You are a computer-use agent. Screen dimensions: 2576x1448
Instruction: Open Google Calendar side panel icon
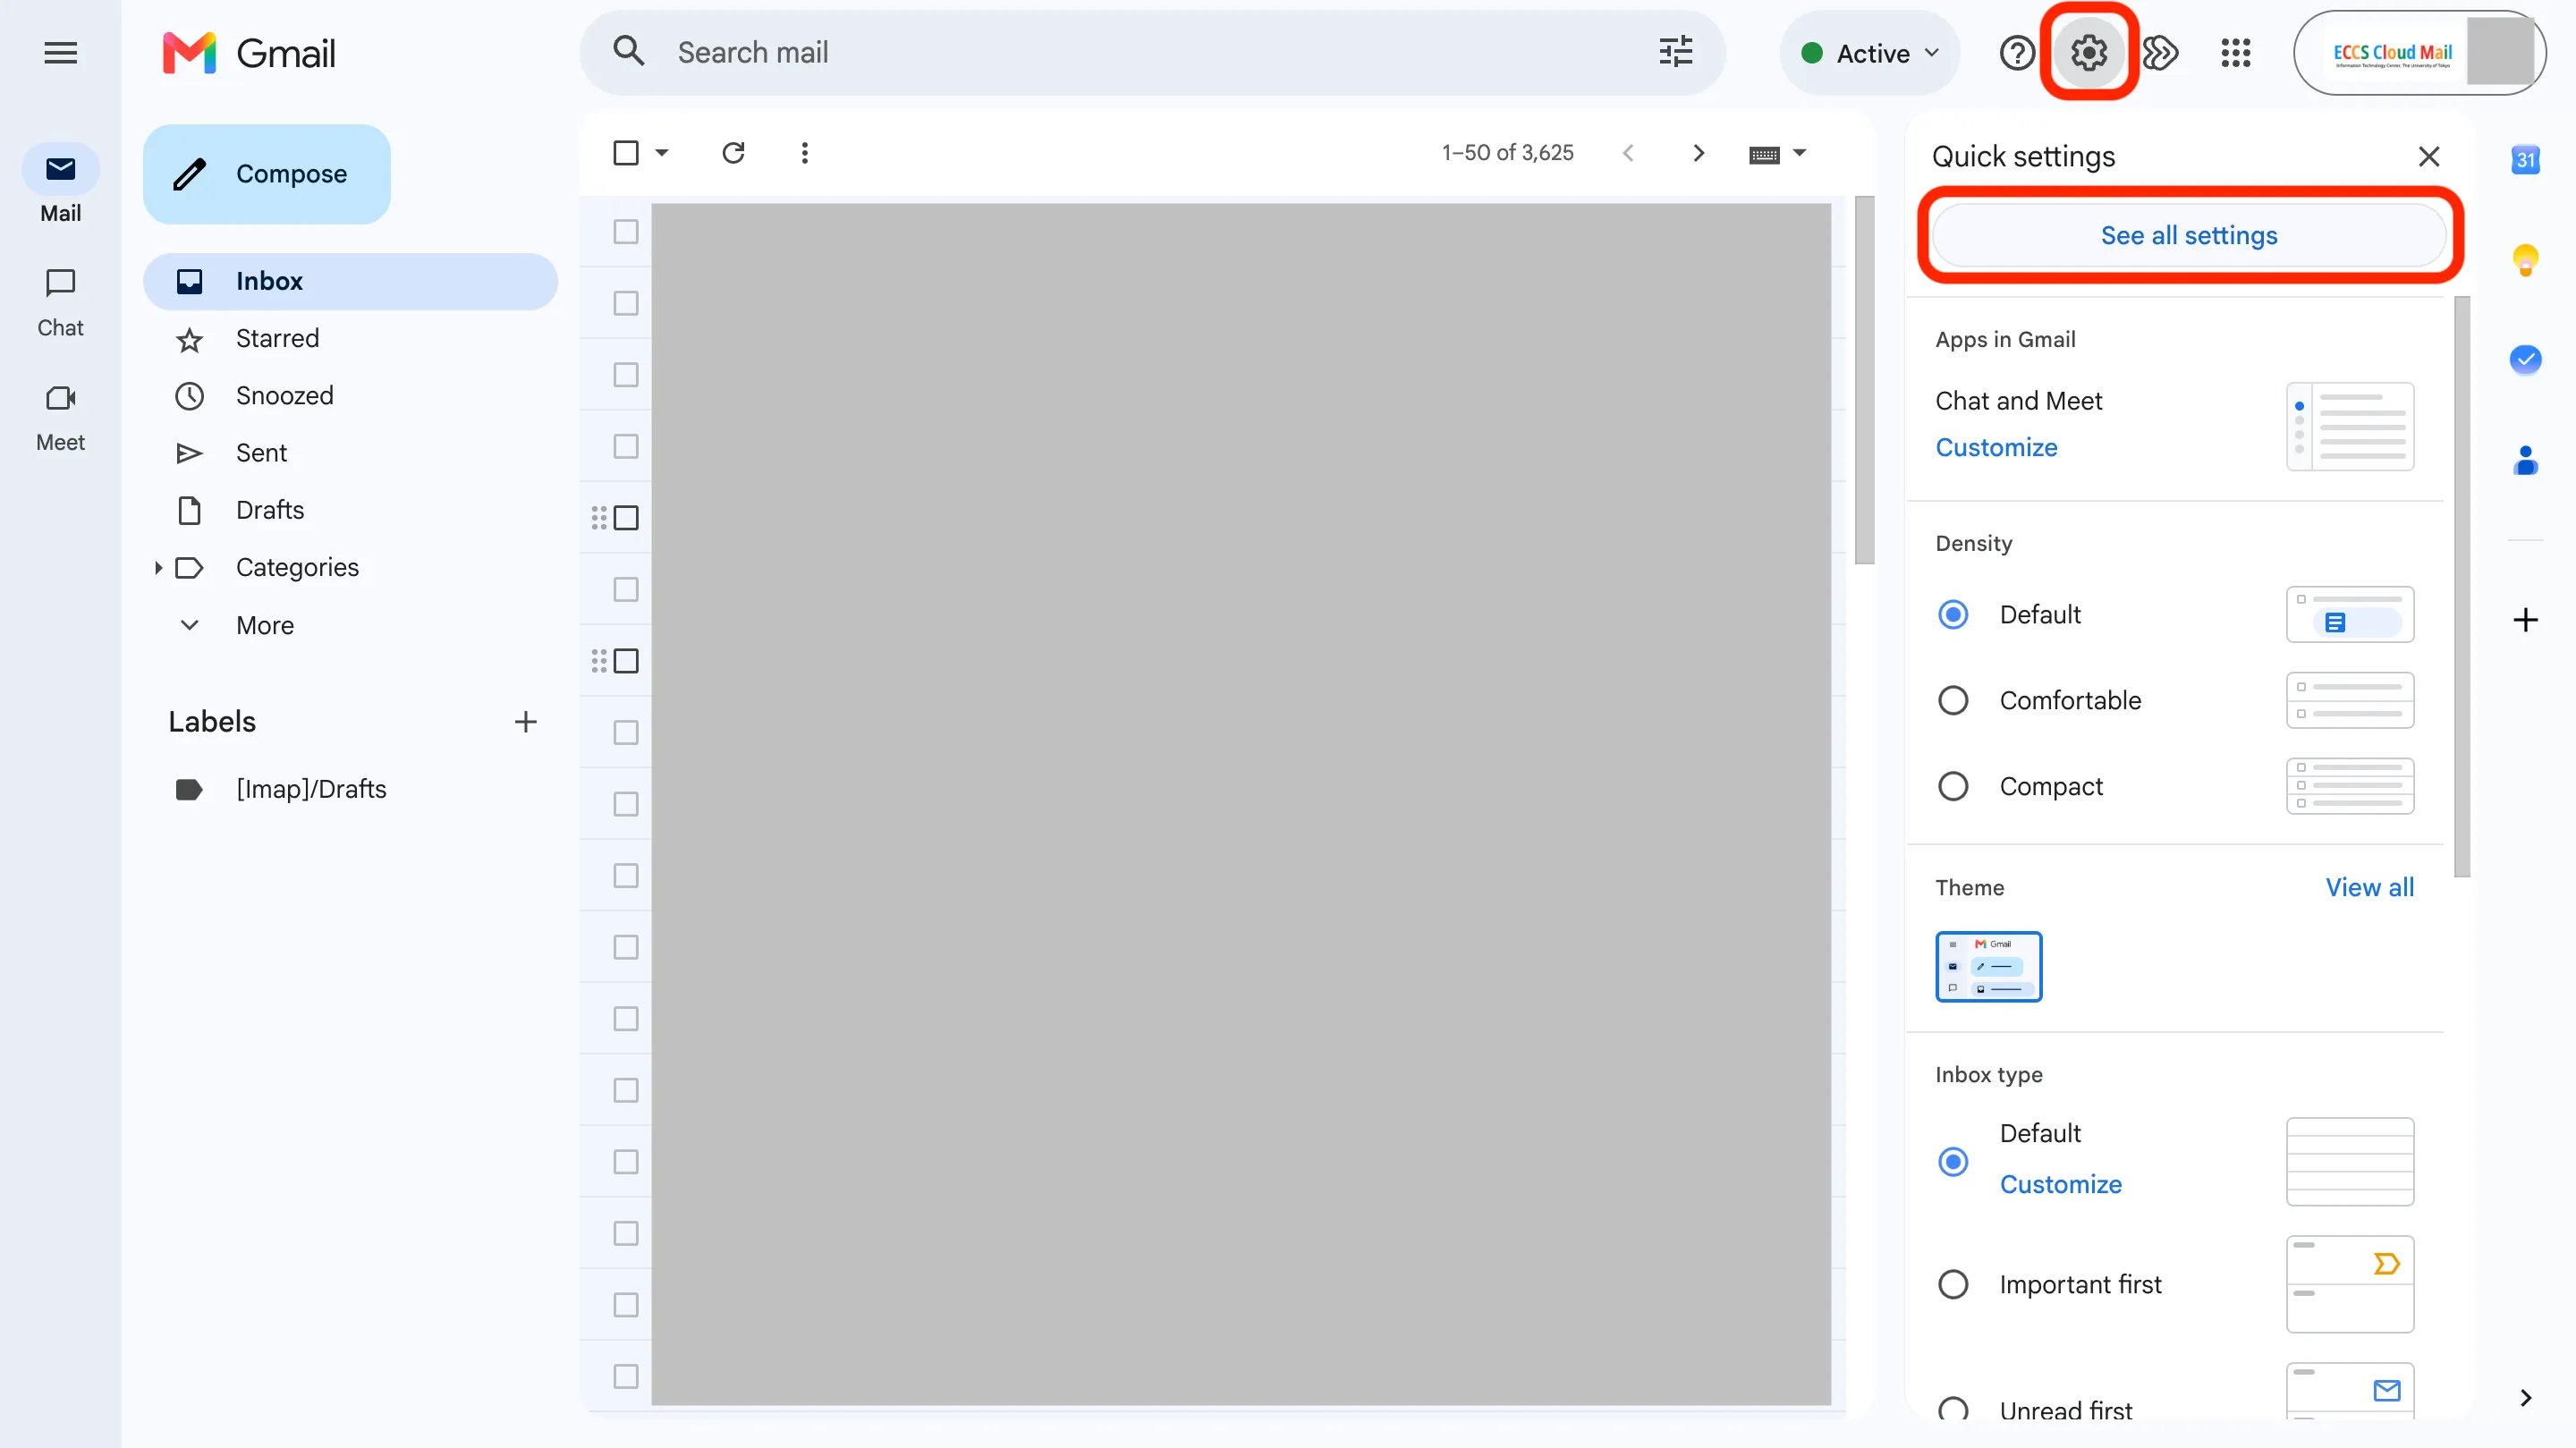pyautogui.click(x=2525, y=159)
